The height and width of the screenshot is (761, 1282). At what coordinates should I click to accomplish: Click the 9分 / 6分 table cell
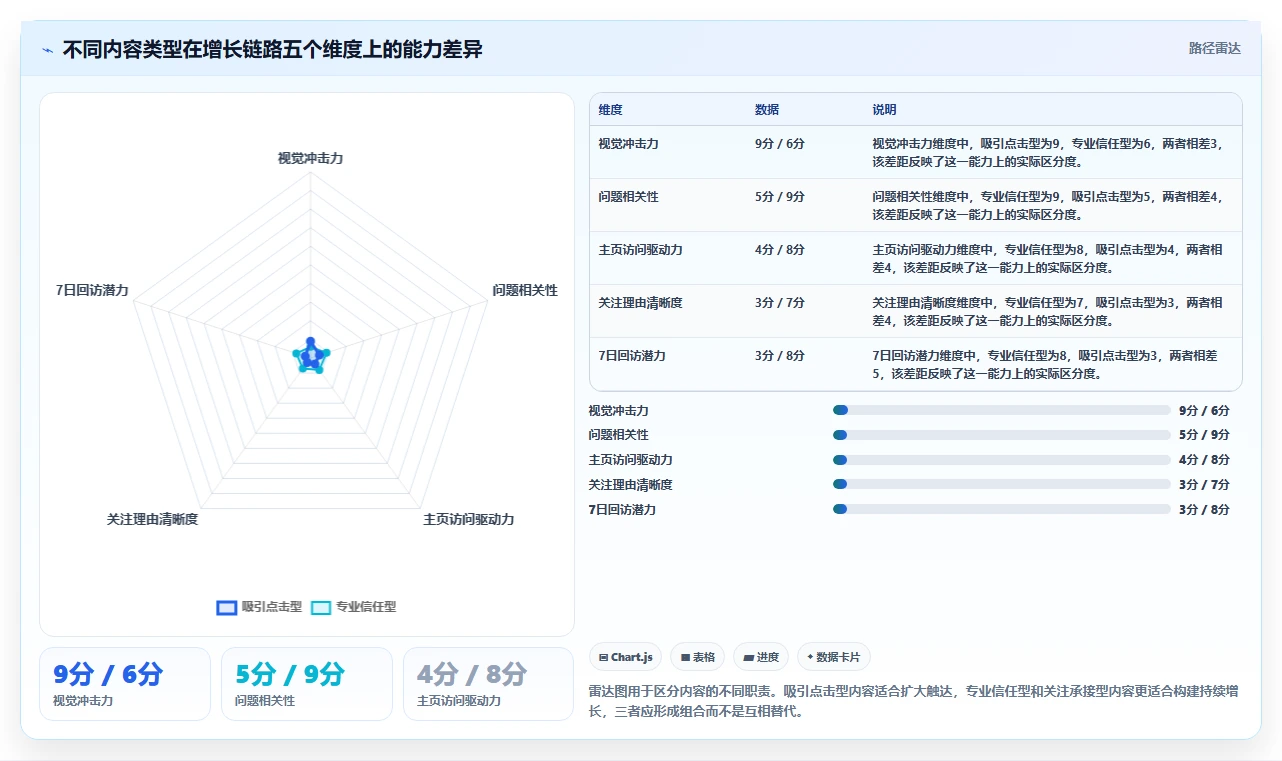click(x=779, y=144)
